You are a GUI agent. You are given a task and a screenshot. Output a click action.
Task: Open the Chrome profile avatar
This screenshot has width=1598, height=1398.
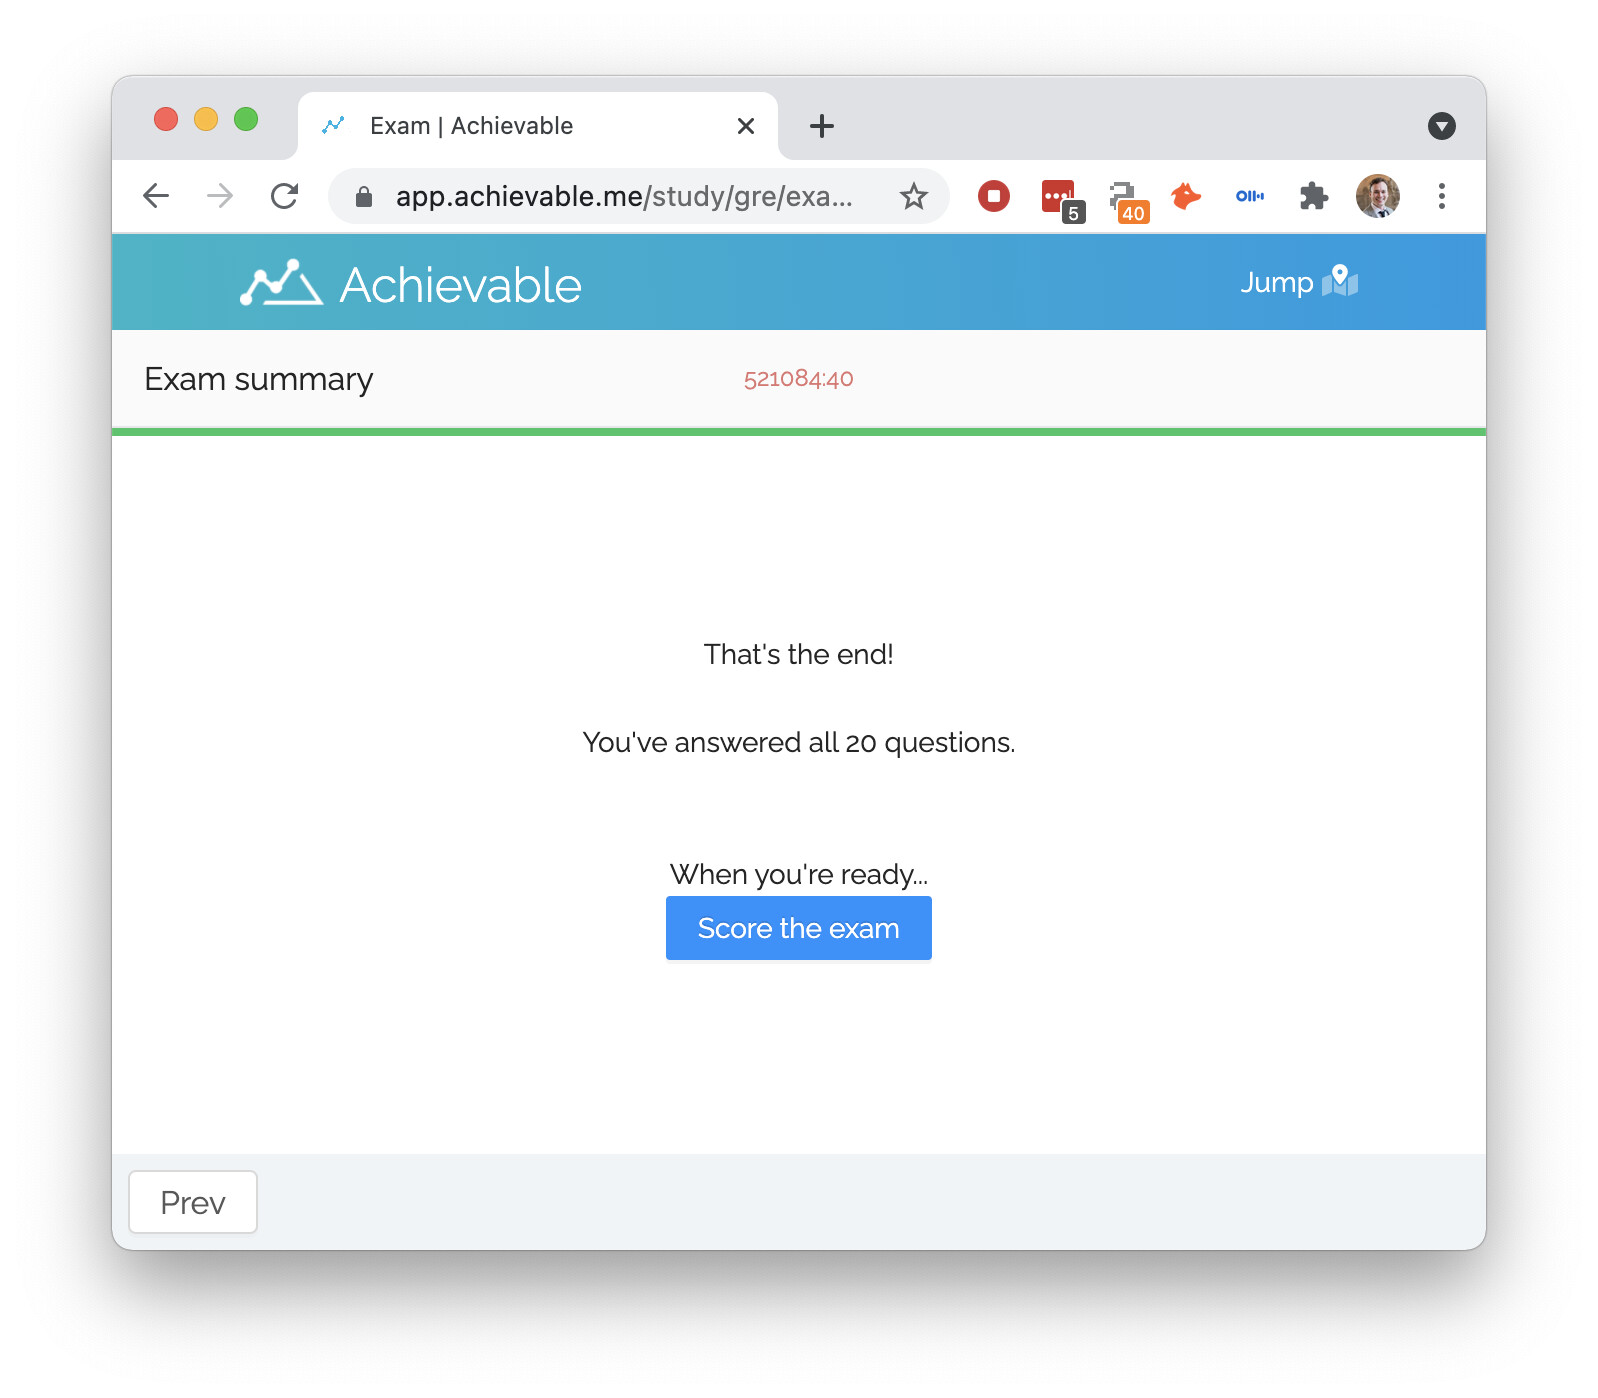(1378, 196)
